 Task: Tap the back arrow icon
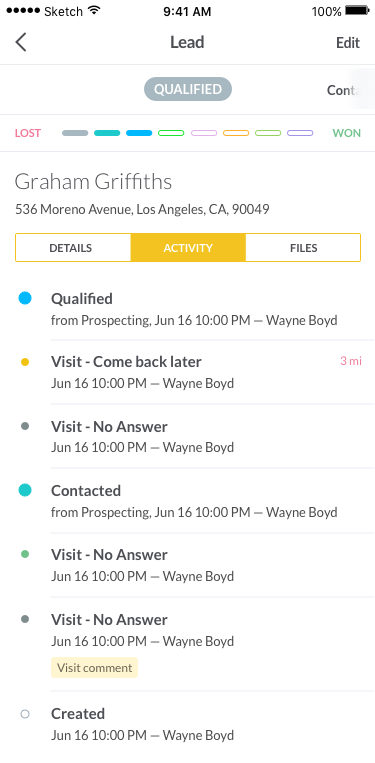pyautogui.click(x=20, y=42)
